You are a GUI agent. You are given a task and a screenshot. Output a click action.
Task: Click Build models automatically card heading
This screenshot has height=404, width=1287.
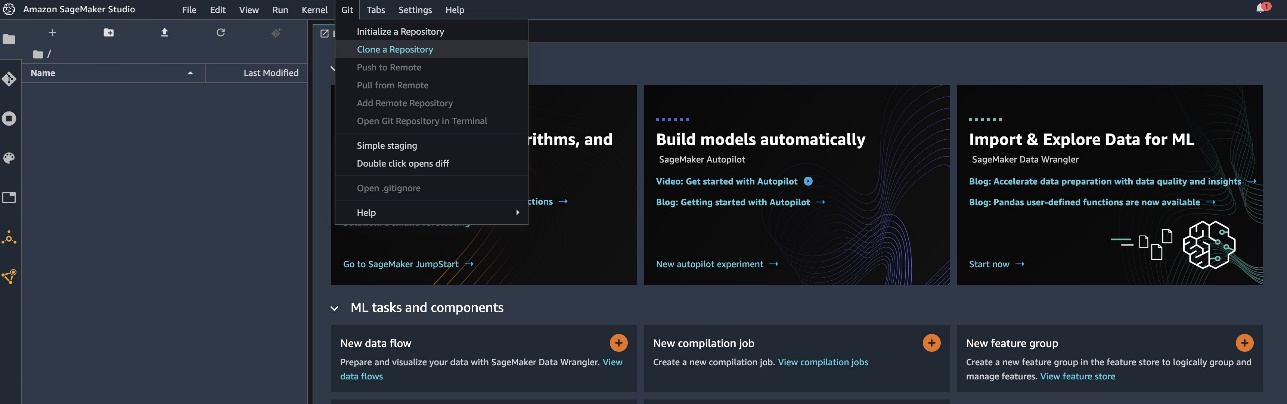coord(760,139)
